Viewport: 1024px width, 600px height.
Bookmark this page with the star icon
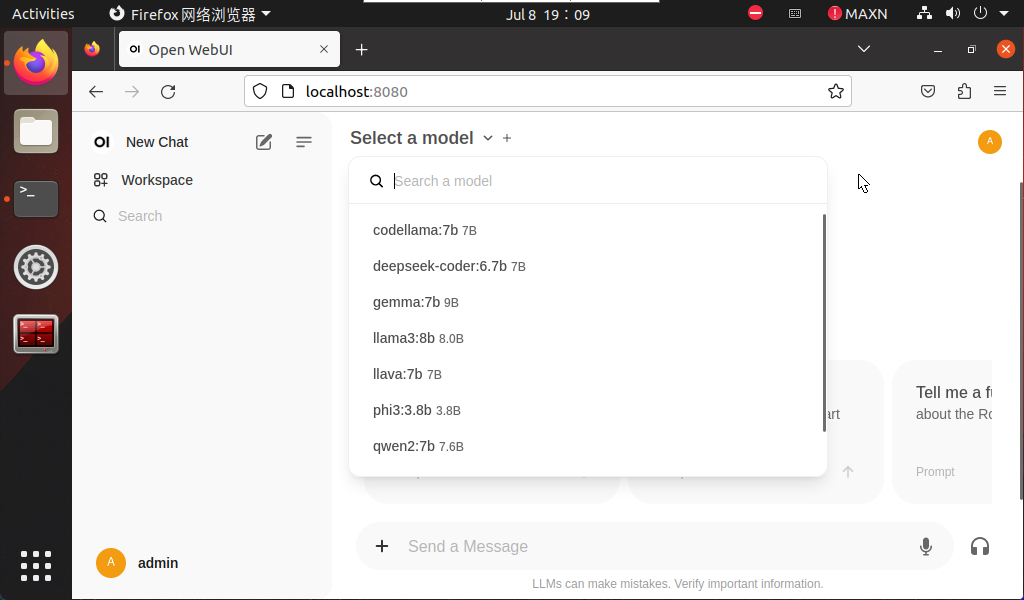coord(836,92)
